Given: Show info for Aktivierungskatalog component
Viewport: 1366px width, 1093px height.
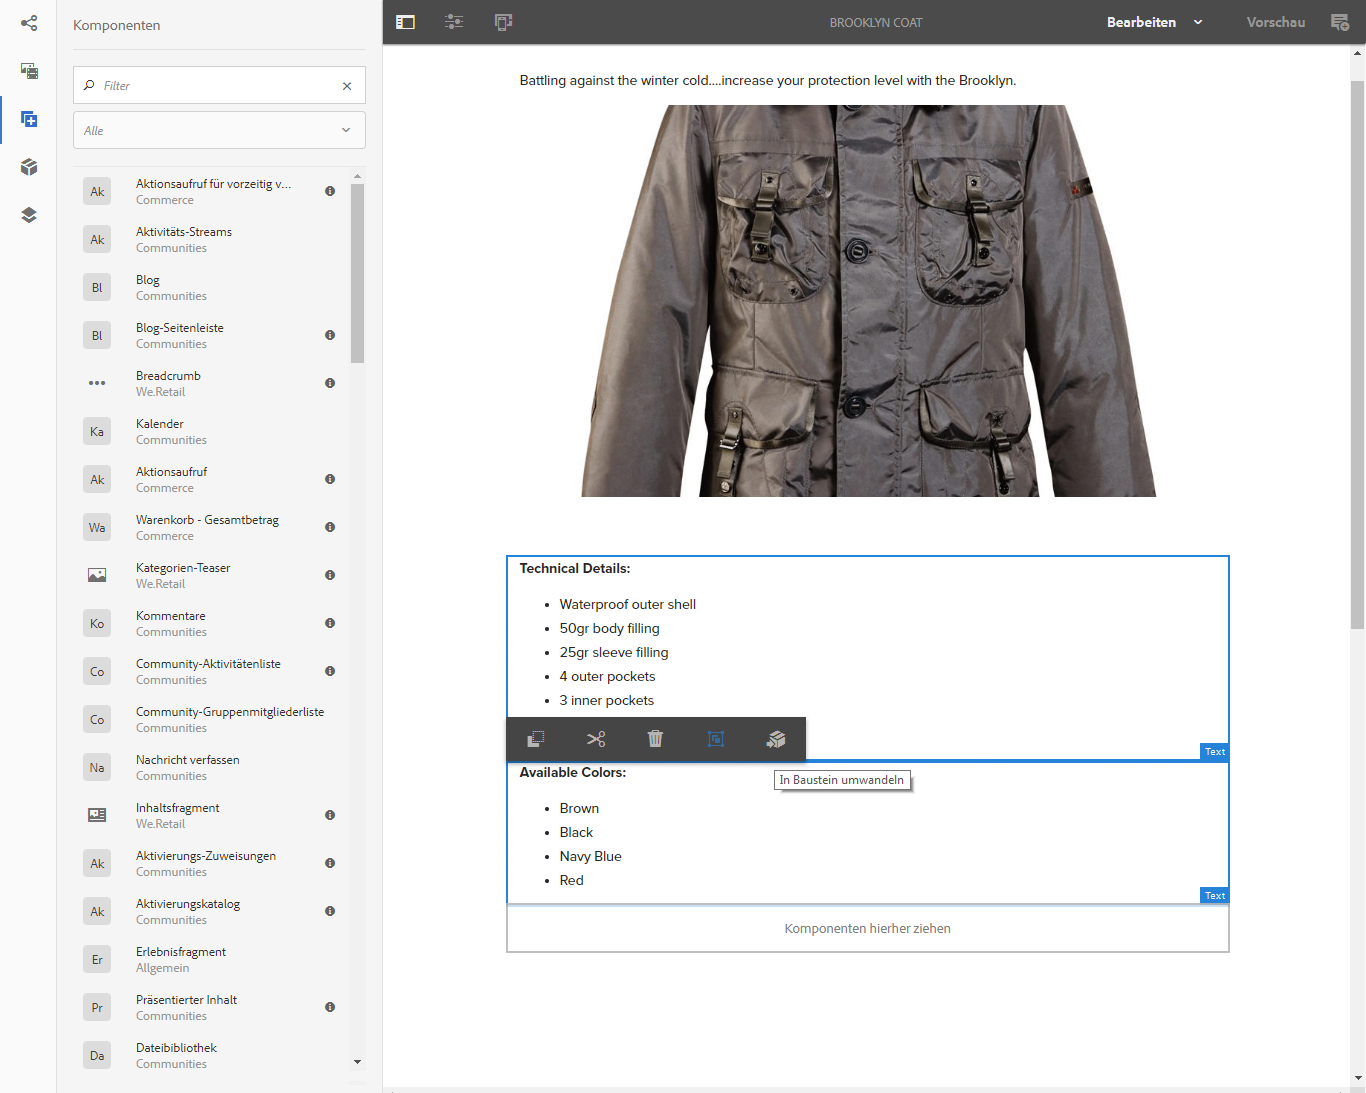Looking at the screenshot, I should click(330, 911).
